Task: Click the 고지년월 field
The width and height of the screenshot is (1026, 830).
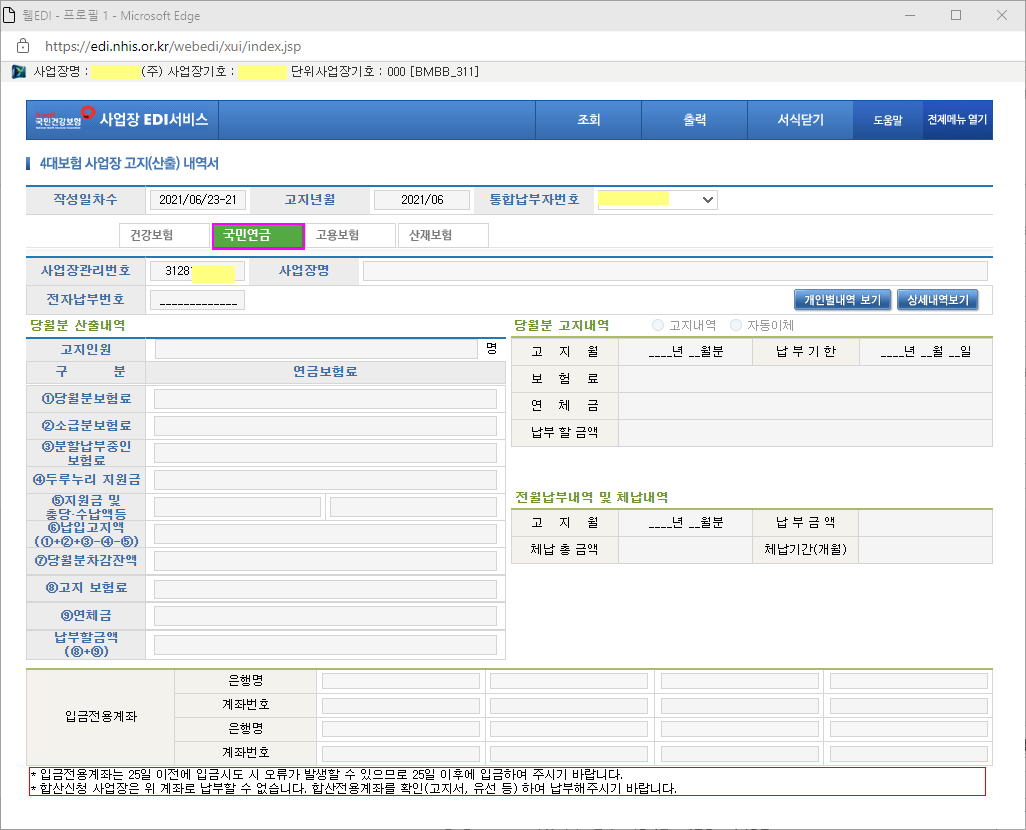Action: [x=422, y=200]
